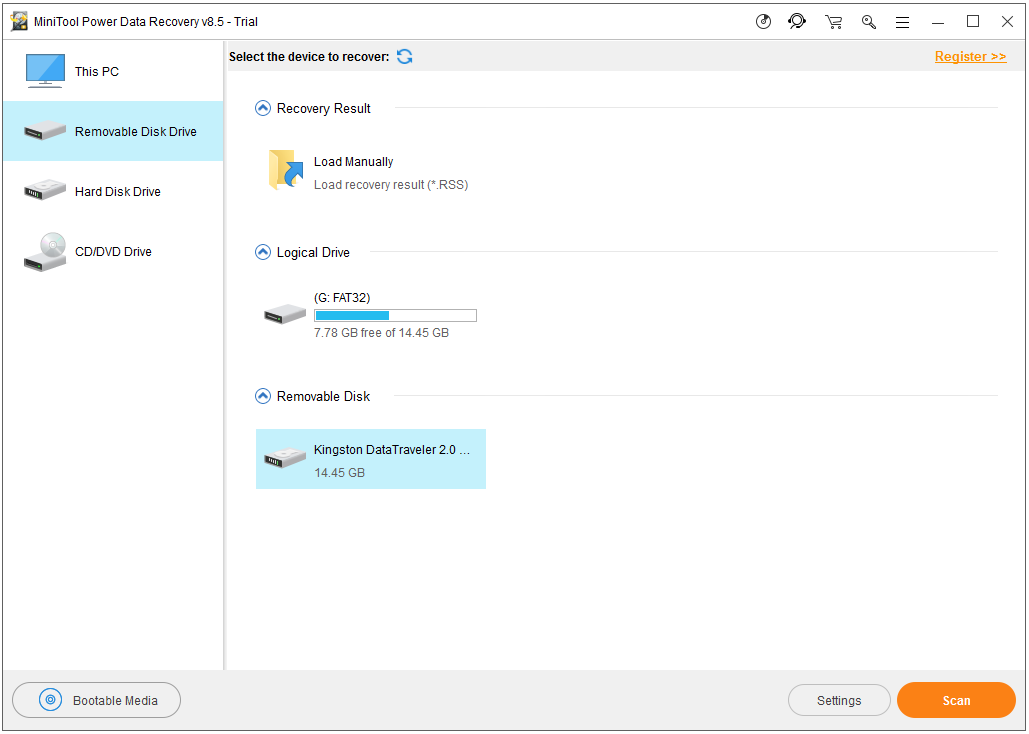The image size is (1029, 734).
Task: Click the Hard Disk Drive icon
Action: pos(45,190)
